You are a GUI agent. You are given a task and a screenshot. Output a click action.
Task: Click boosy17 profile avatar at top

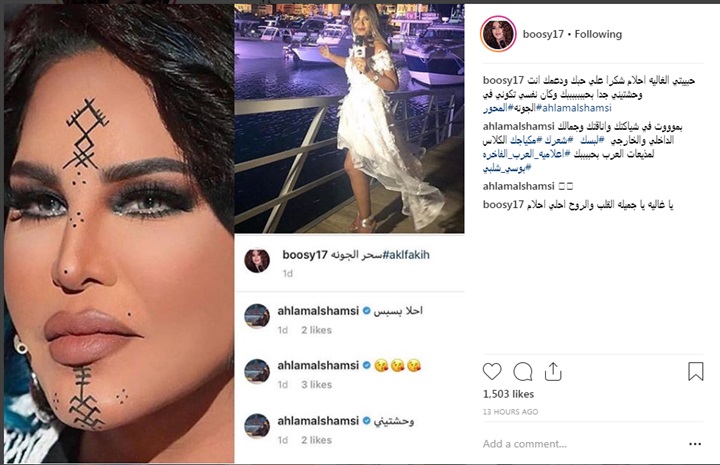(498, 34)
